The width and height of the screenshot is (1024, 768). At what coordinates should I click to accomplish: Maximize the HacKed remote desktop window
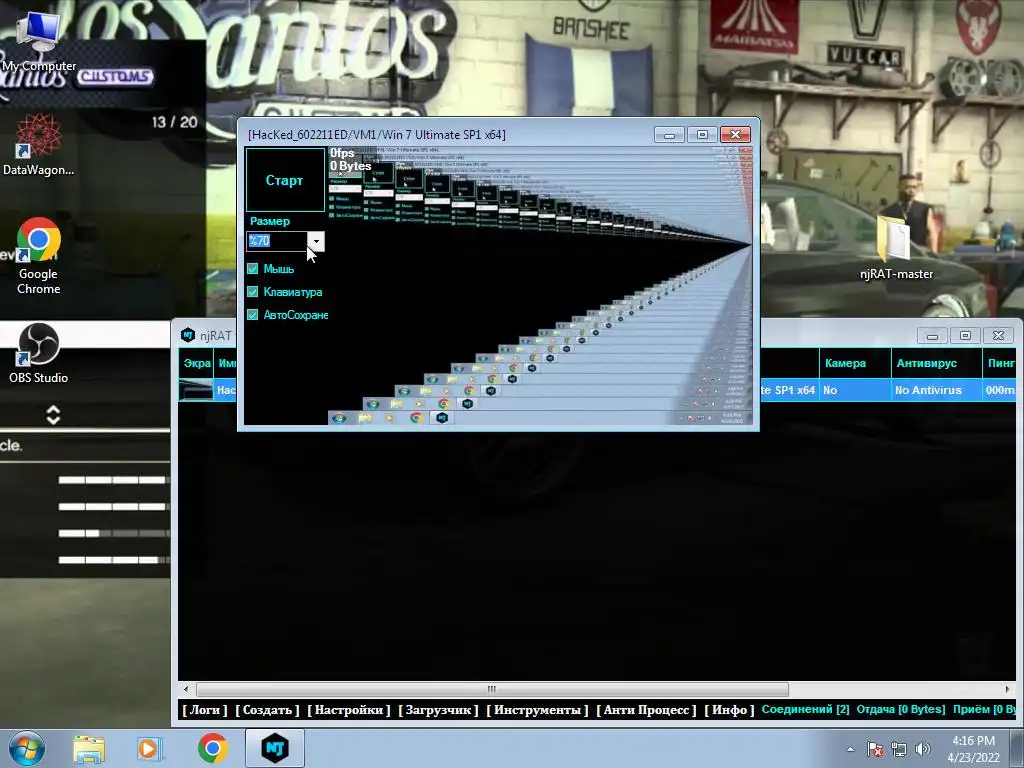pyautogui.click(x=702, y=135)
